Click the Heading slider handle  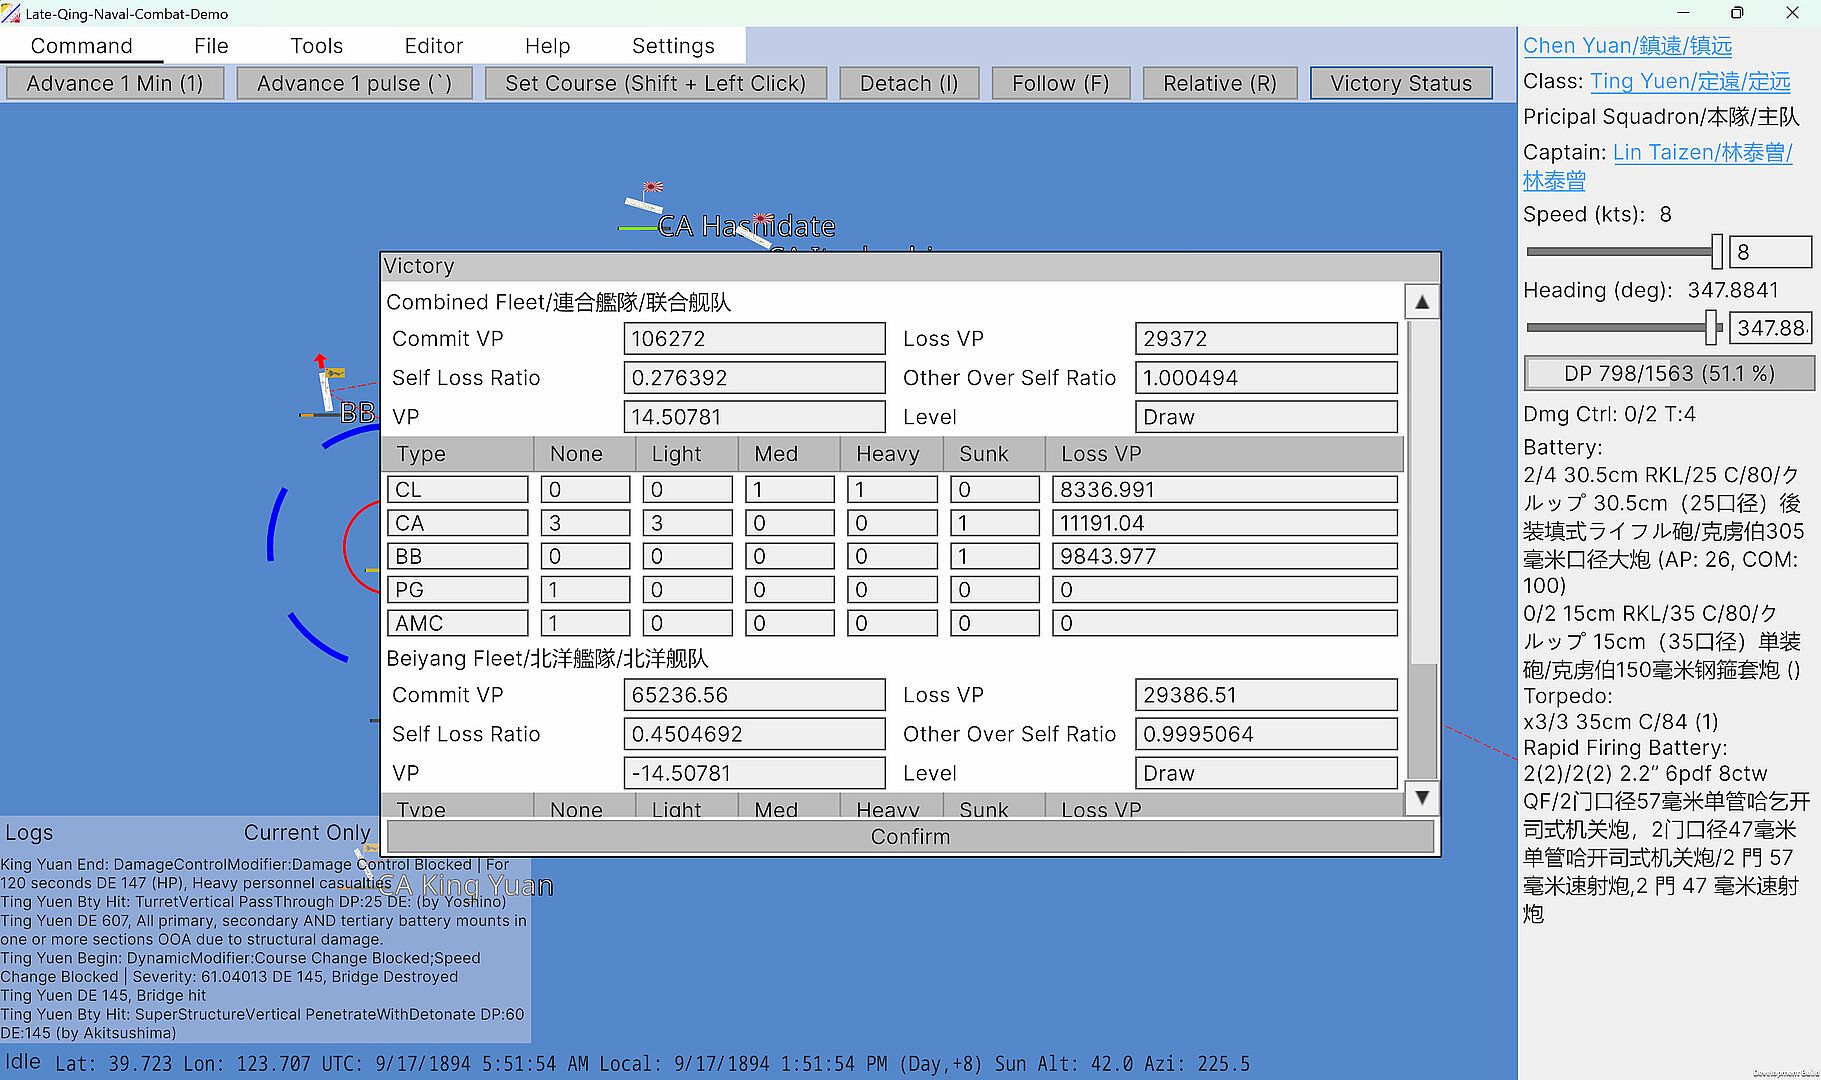click(1712, 327)
